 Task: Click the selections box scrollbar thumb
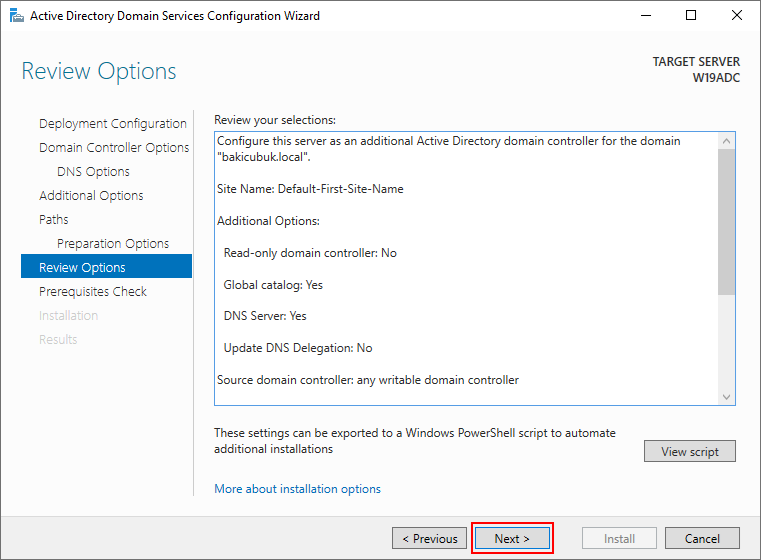click(726, 222)
